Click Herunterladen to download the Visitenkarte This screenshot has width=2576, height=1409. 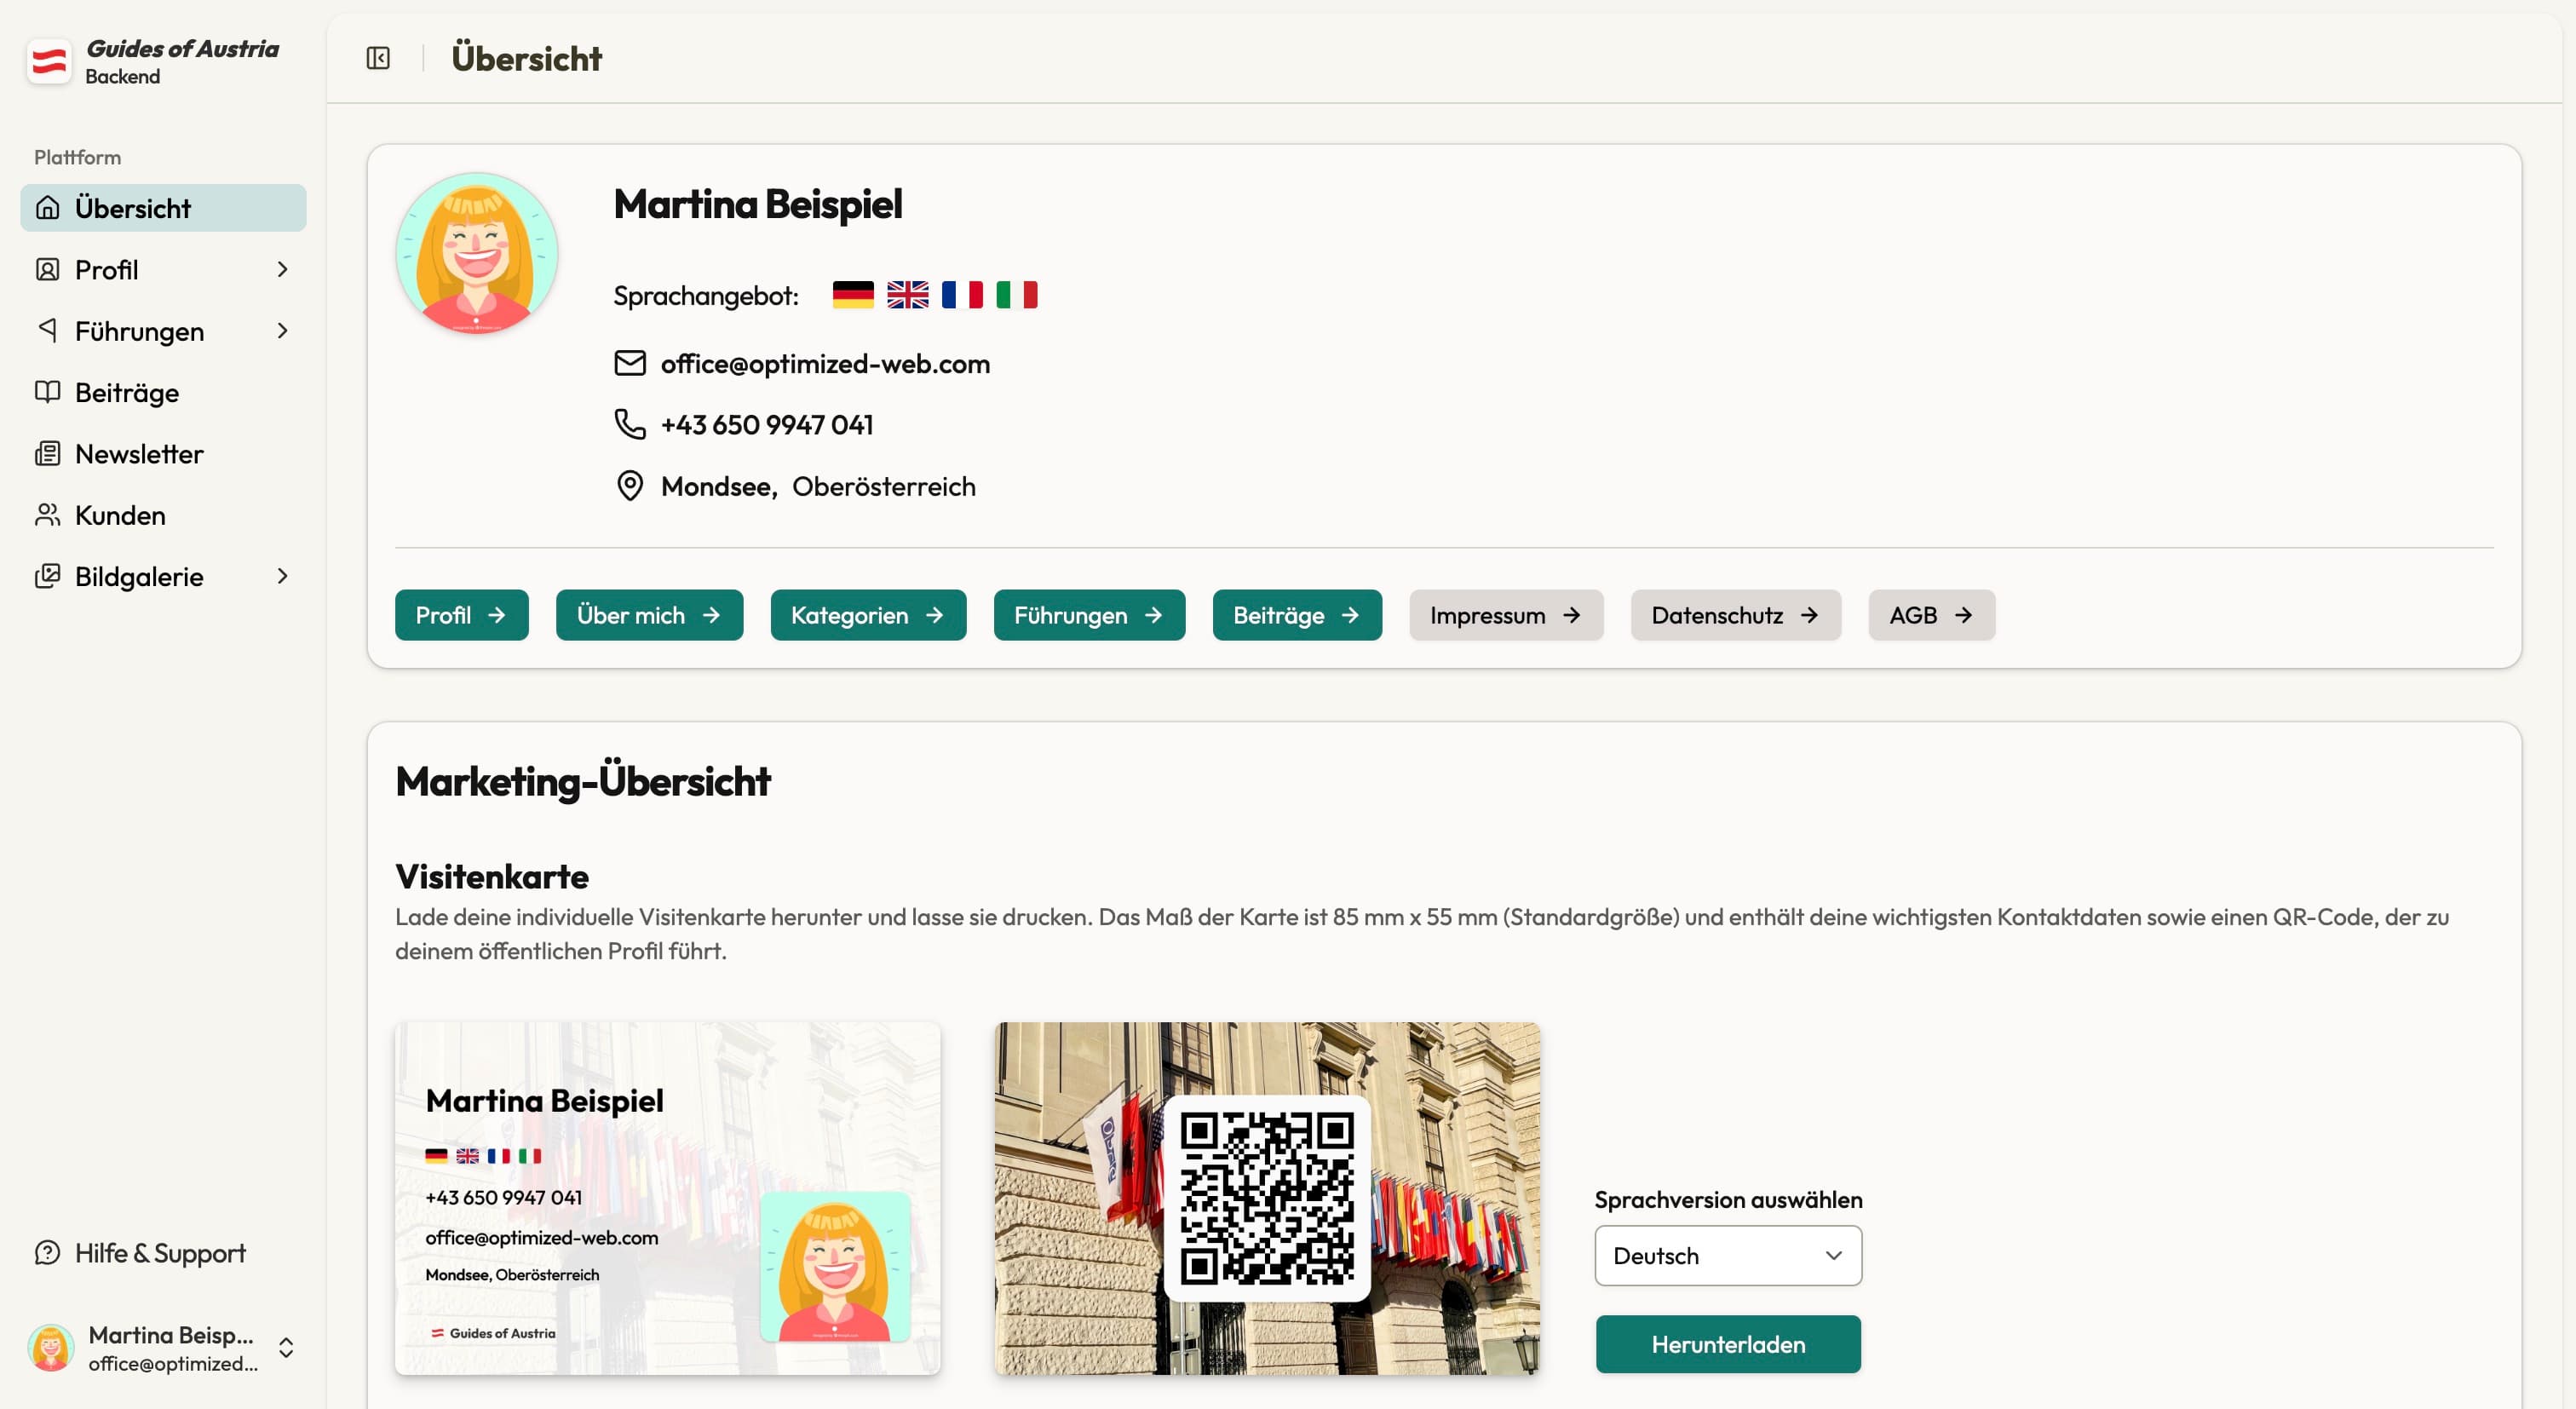point(1728,1344)
